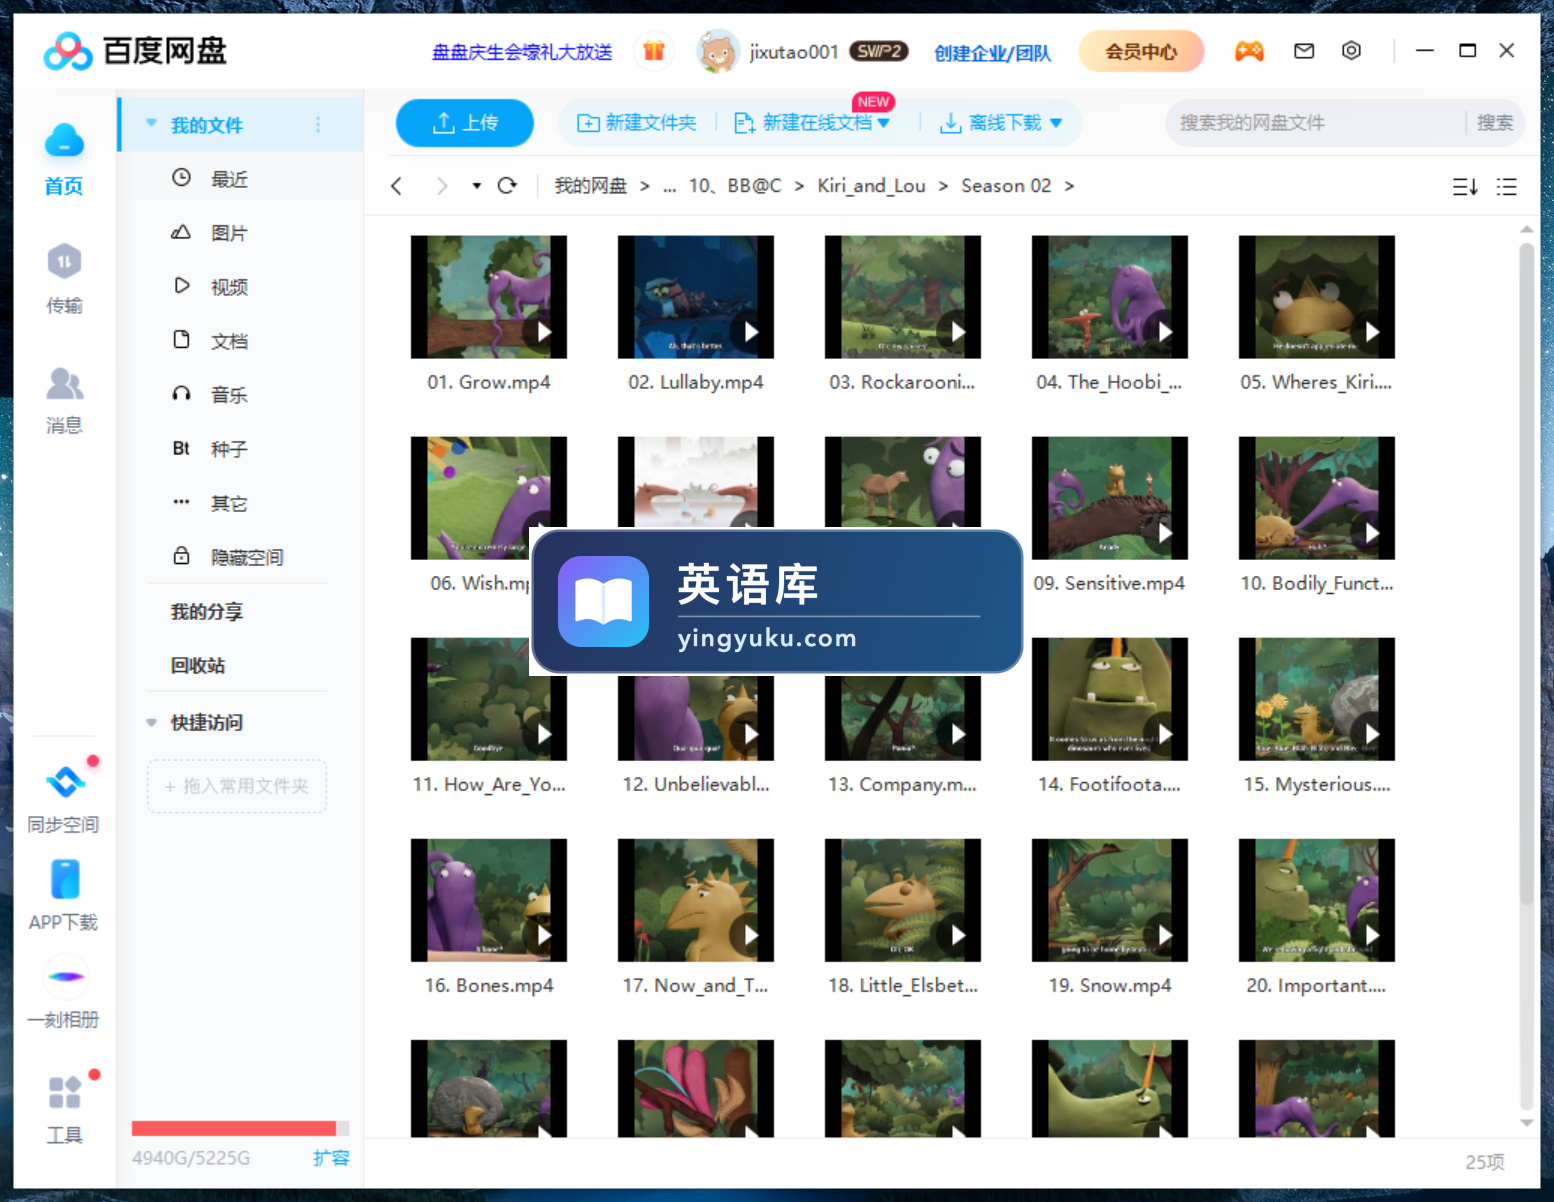Screen dimensions: 1554x1202
Task: Select 10. Bodily_Funct video thumbnail
Action: [1317, 498]
